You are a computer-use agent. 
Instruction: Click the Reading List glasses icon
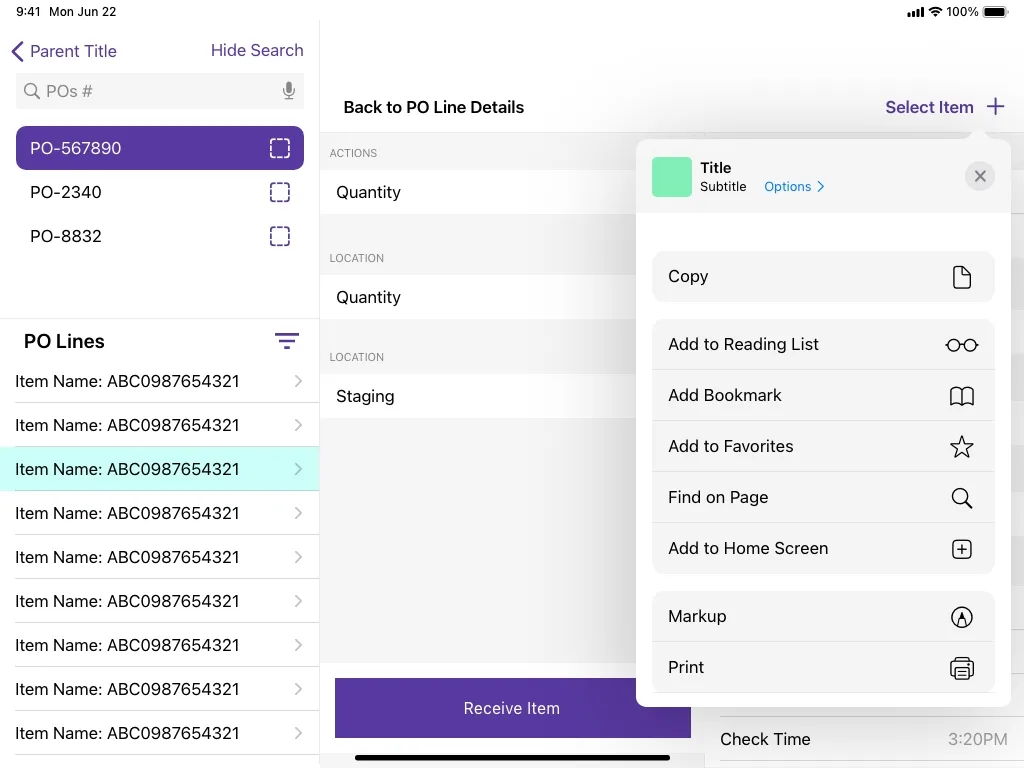[961, 345]
